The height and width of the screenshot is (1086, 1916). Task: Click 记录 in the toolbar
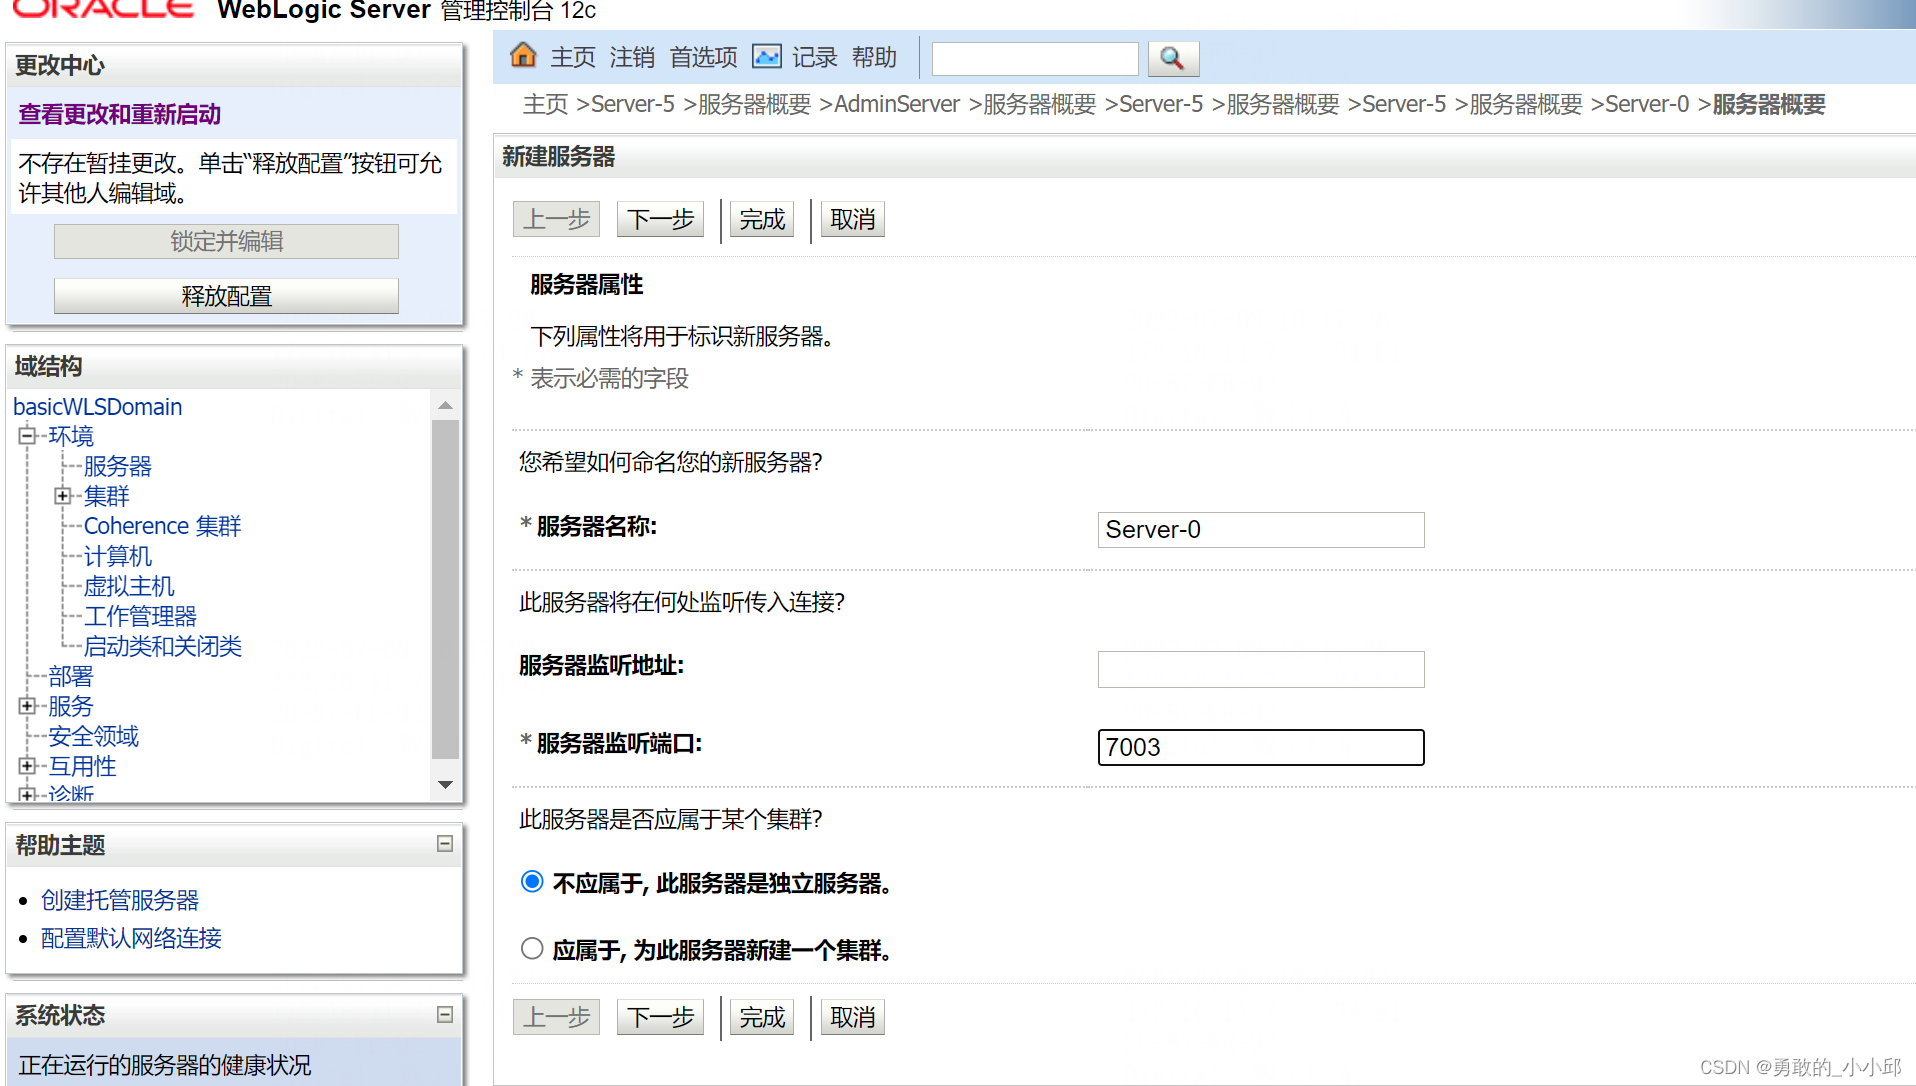tap(814, 58)
